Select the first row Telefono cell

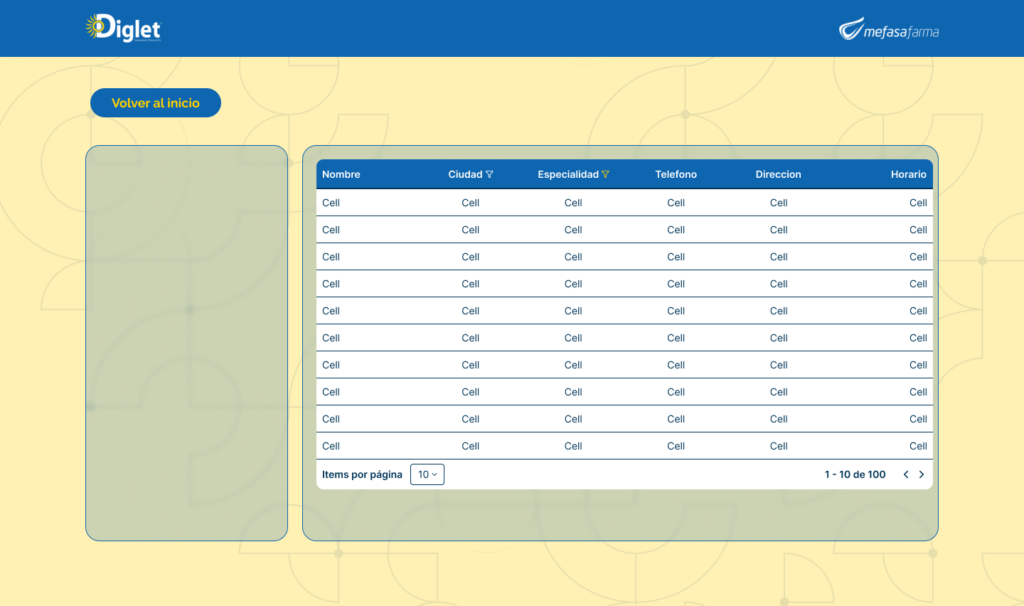[676, 203]
